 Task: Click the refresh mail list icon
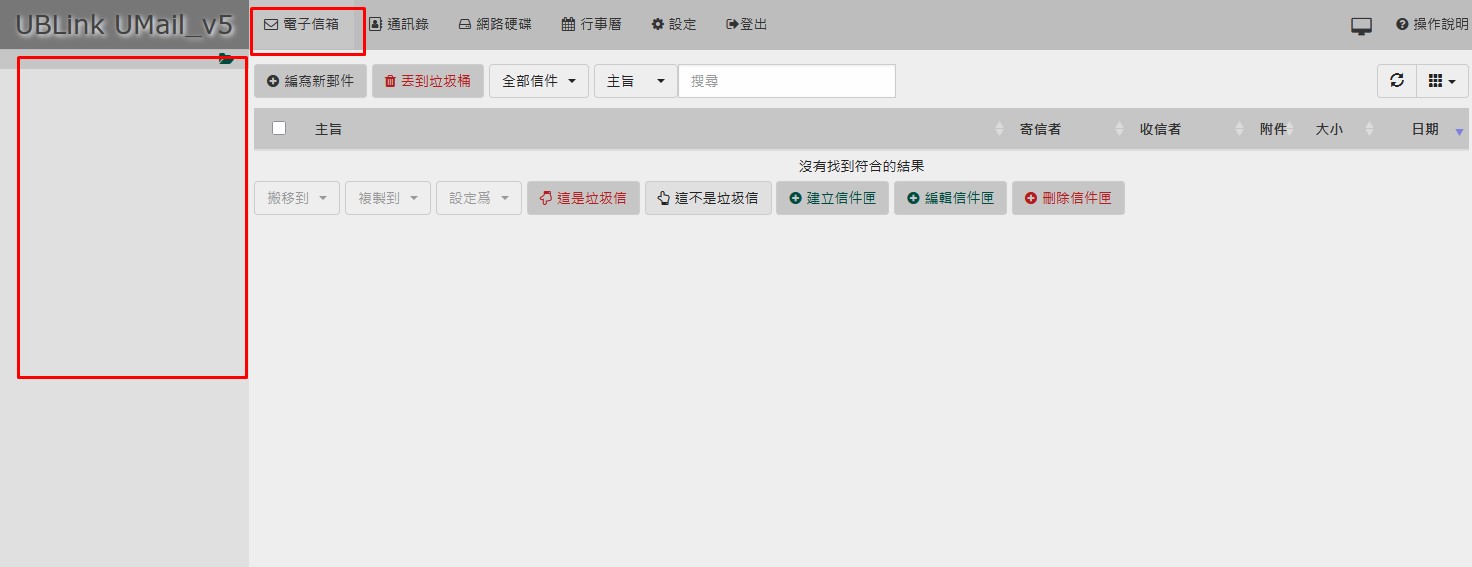pyautogui.click(x=1396, y=81)
